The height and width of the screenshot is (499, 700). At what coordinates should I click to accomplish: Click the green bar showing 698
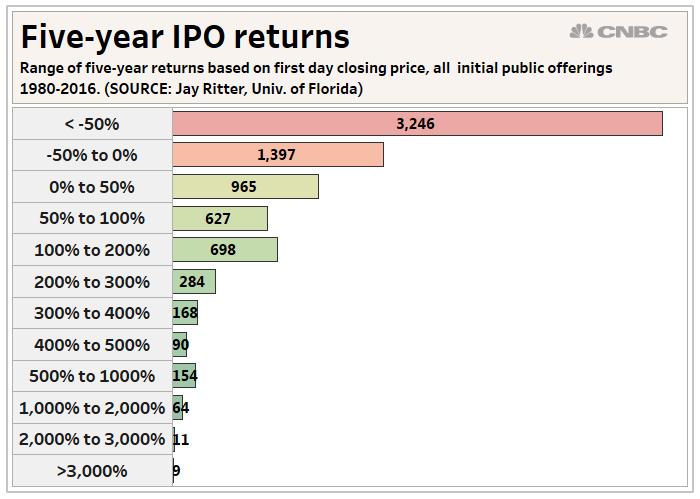225,250
